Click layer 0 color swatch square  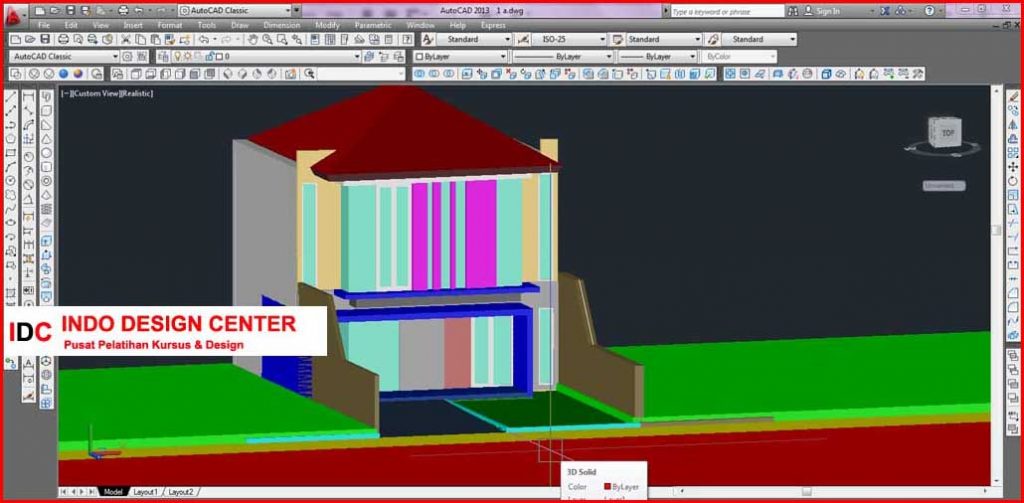tap(219, 56)
